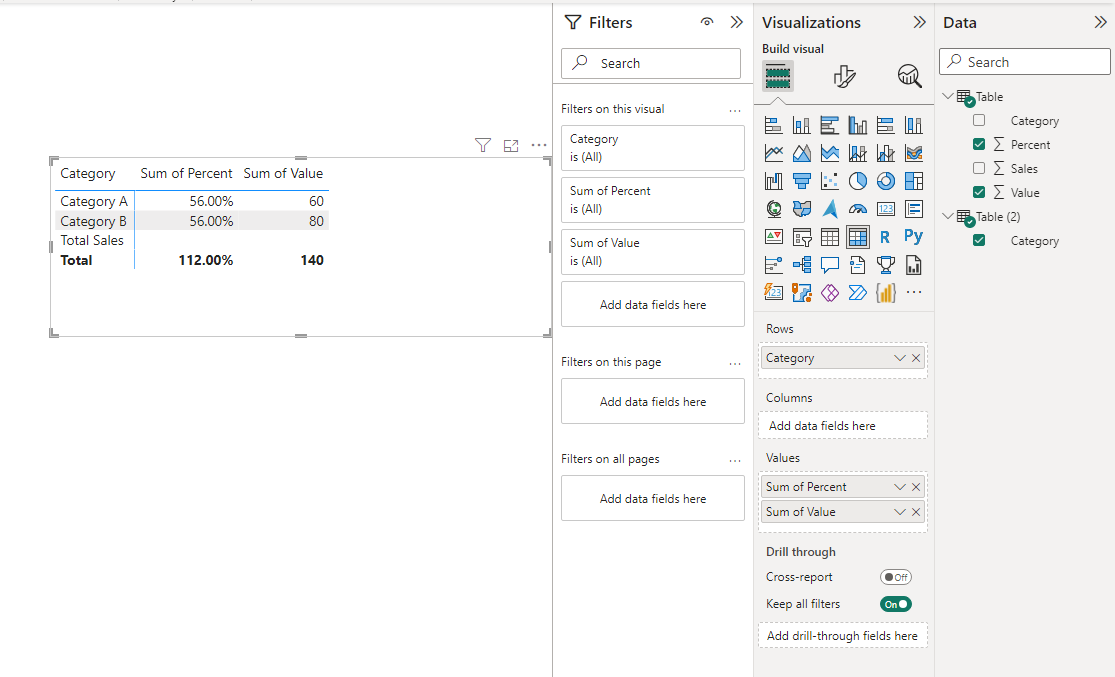Choose the card visual
1115x677 pixels.
tap(885, 208)
